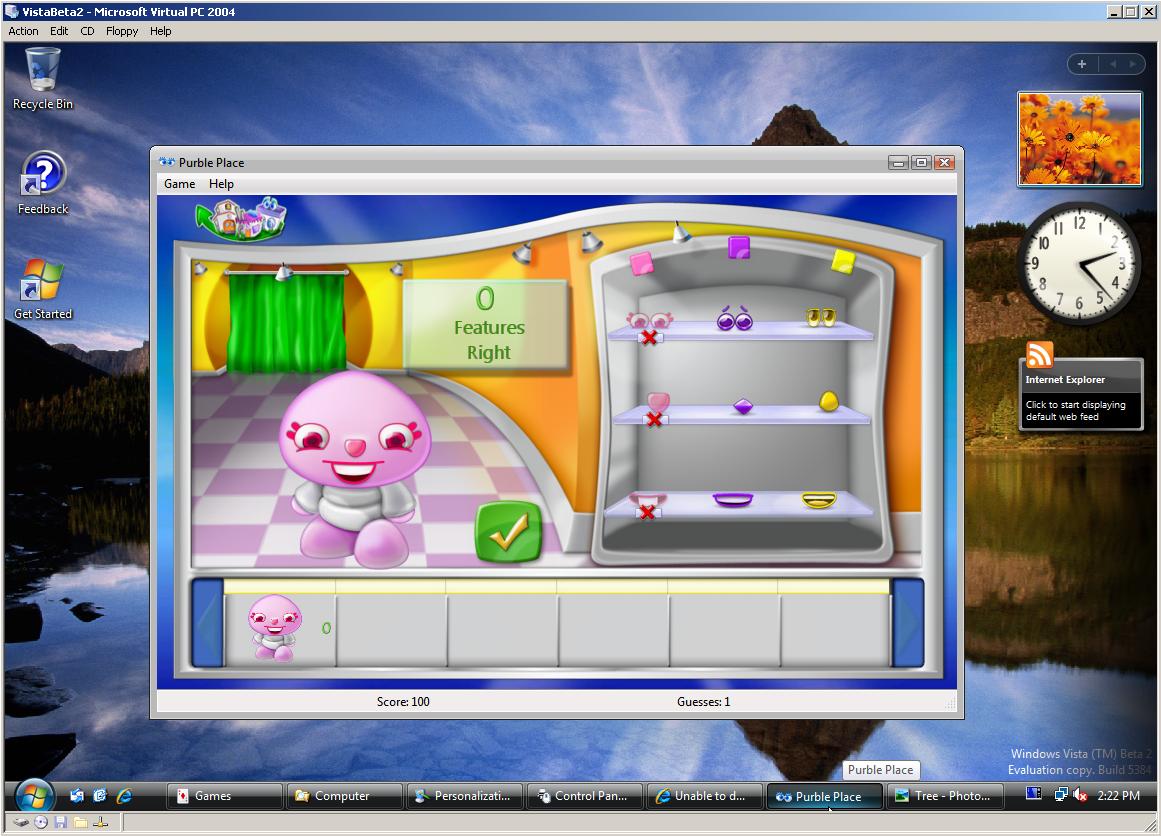Choose the yellow mouth on bottom shelf

(x=819, y=501)
